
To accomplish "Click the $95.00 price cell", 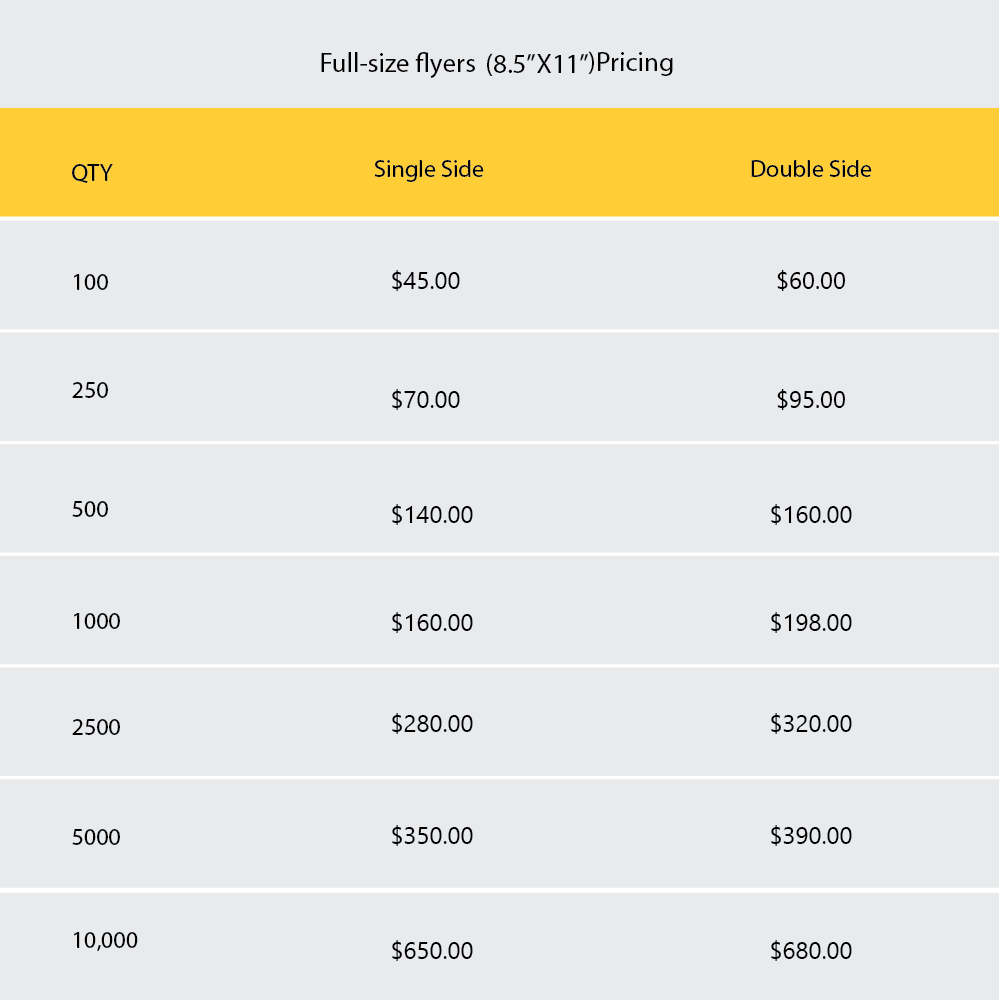I will tap(810, 400).
